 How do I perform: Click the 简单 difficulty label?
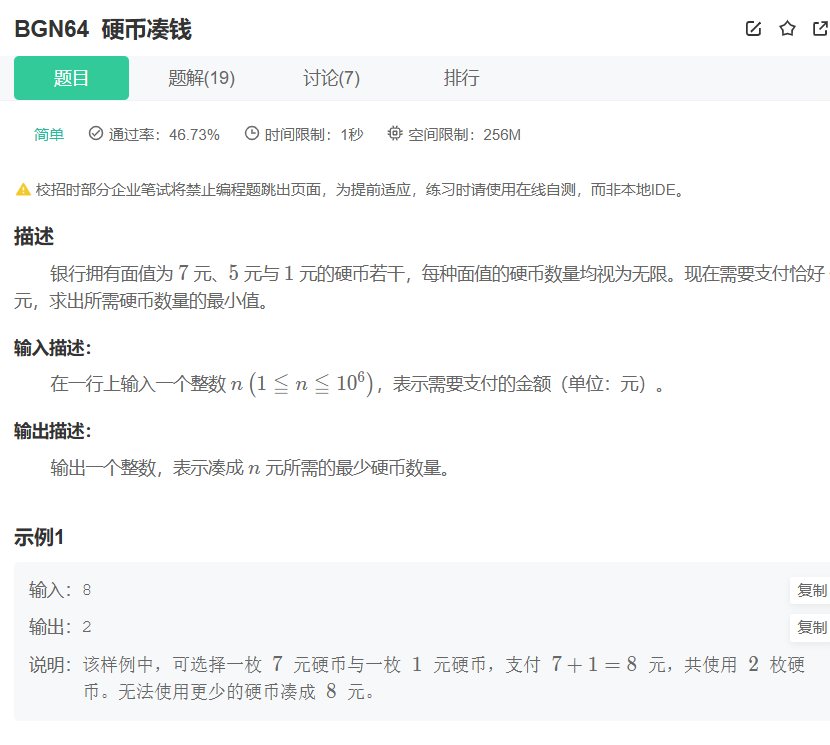49,134
